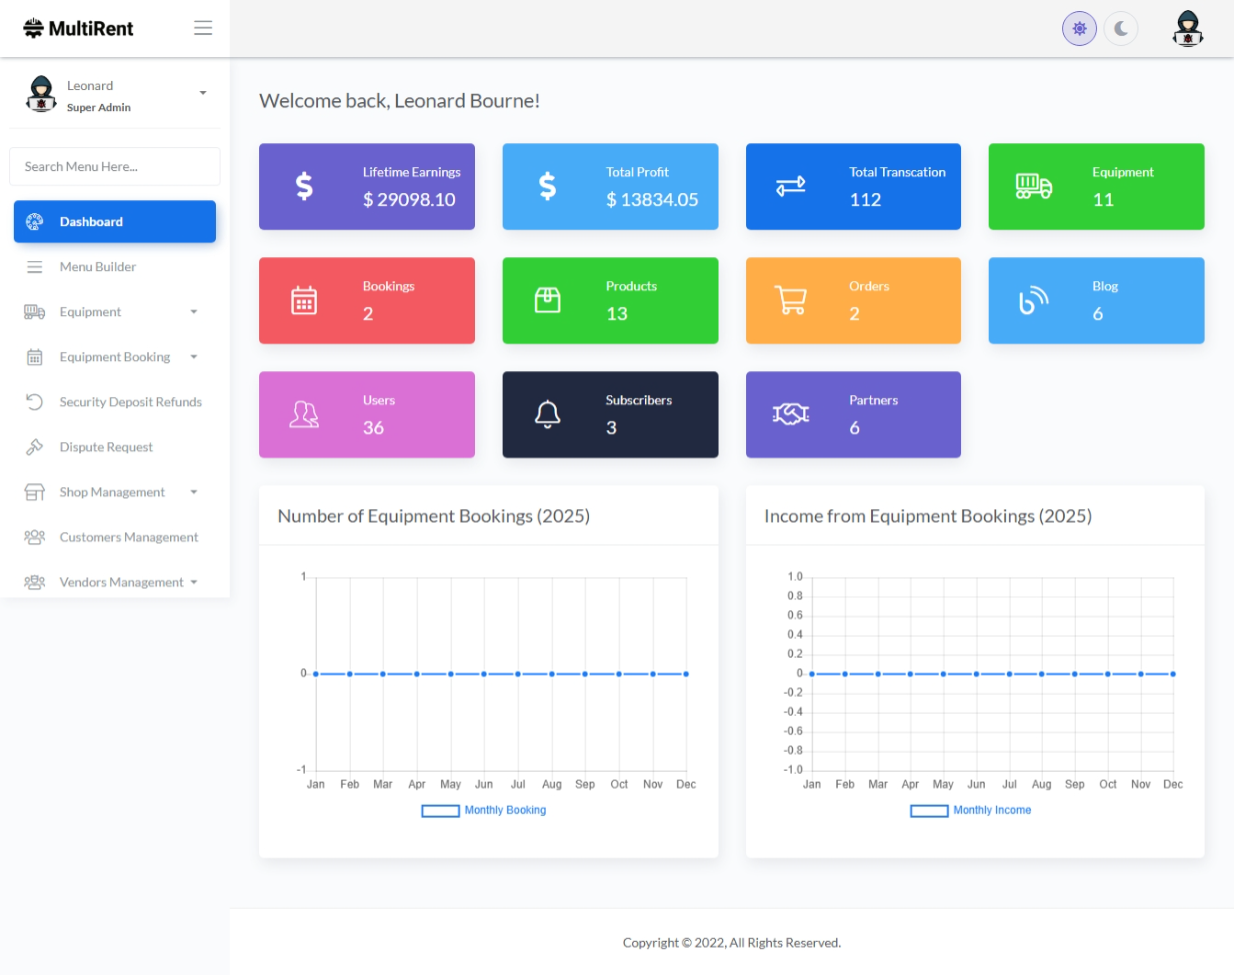This screenshot has width=1234, height=975.
Task: Go to Menu Builder
Action: coord(97,267)
